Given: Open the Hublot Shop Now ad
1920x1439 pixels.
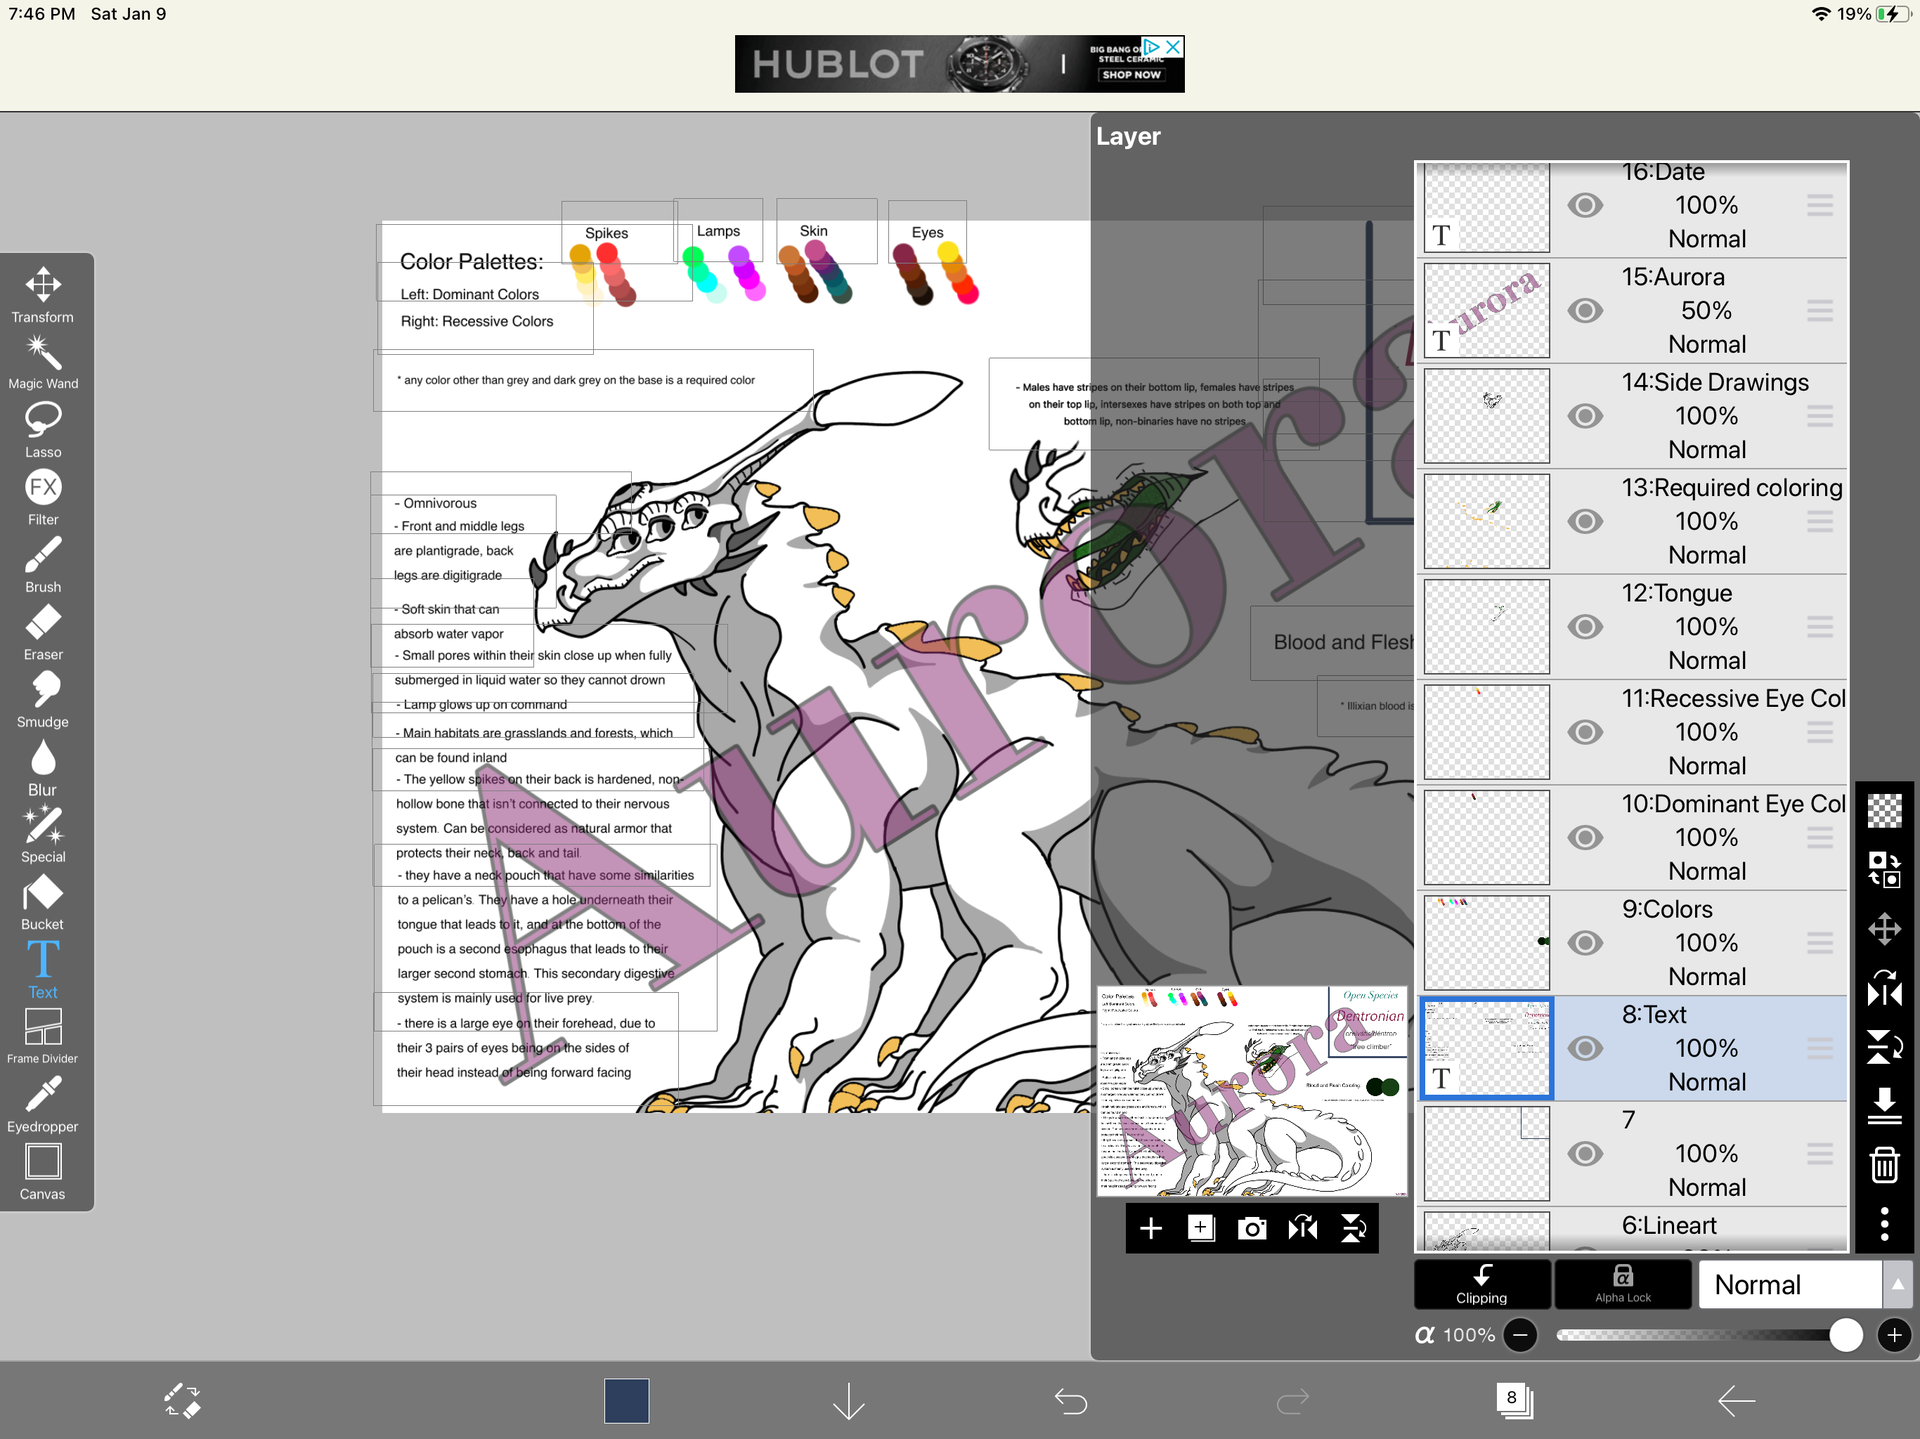Looking at the screenshot, I should (1131, 74).
